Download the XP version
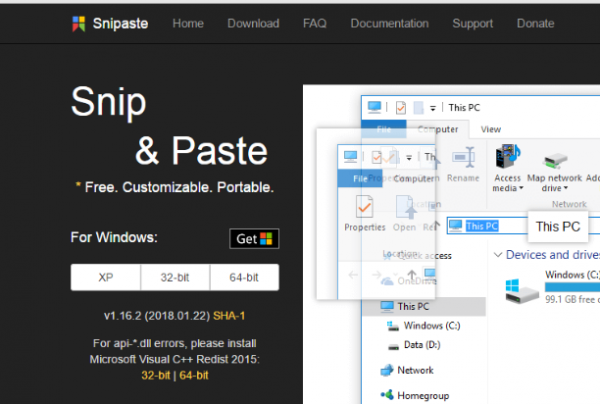This screenshot has height=404, width=600. (106, 277)
